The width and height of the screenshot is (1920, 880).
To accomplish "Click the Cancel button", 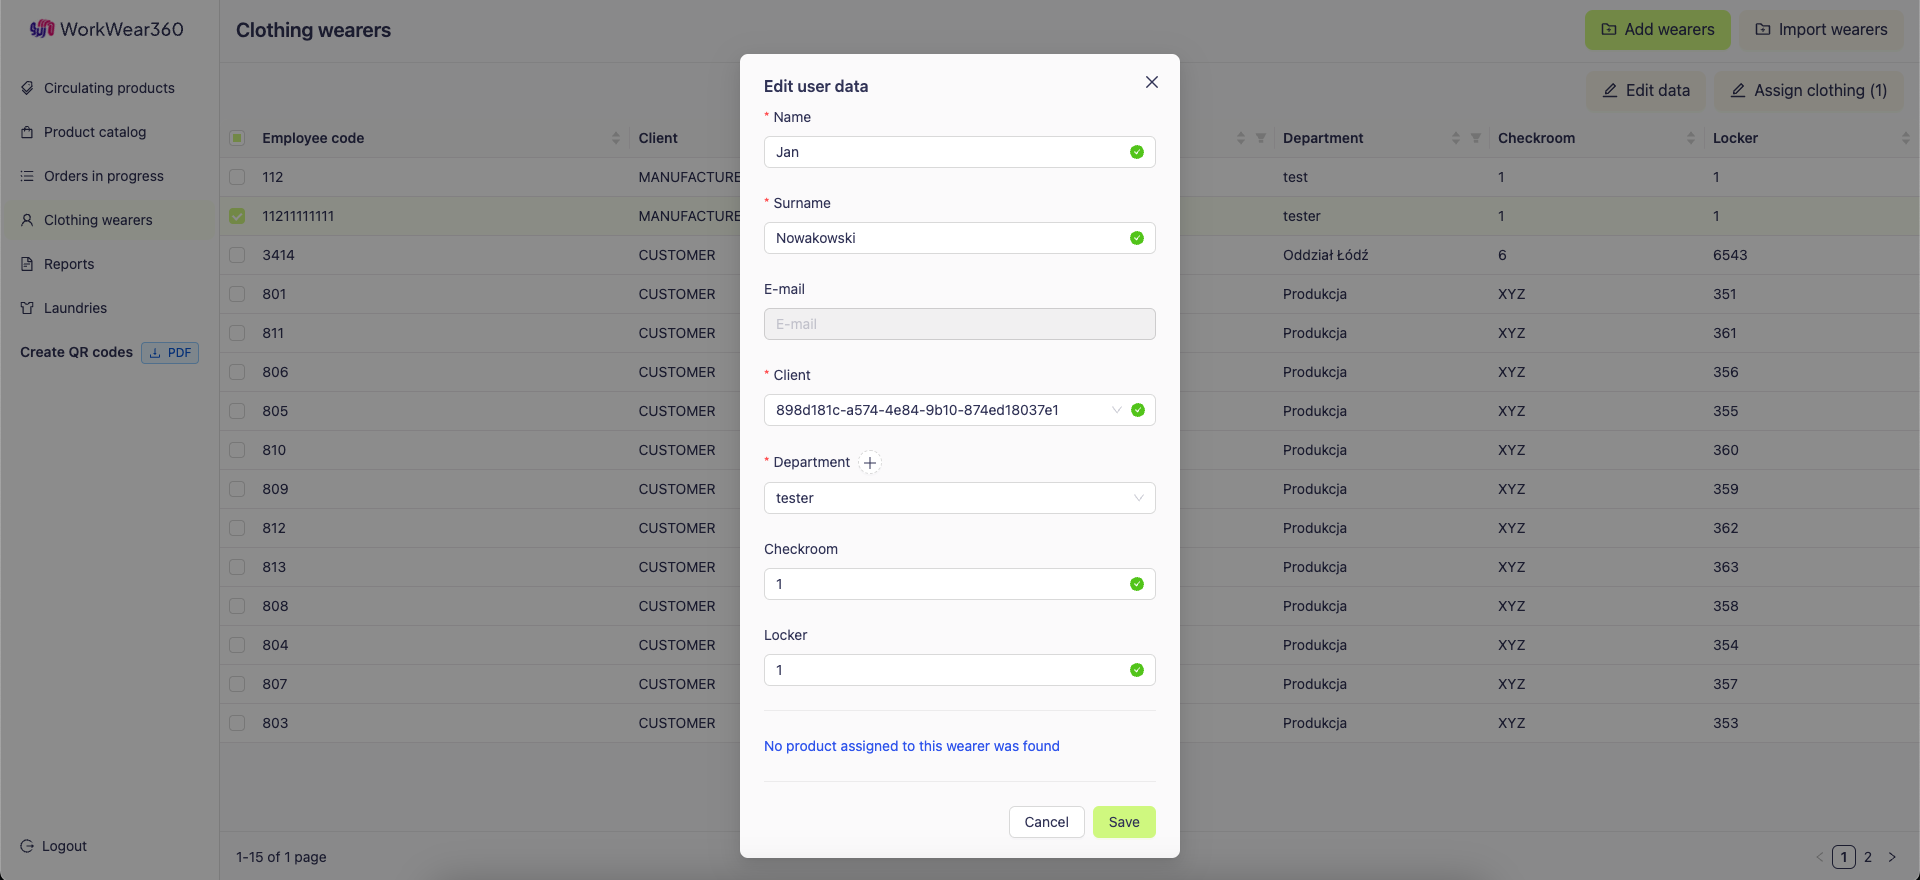I will tap(1046, 822).
